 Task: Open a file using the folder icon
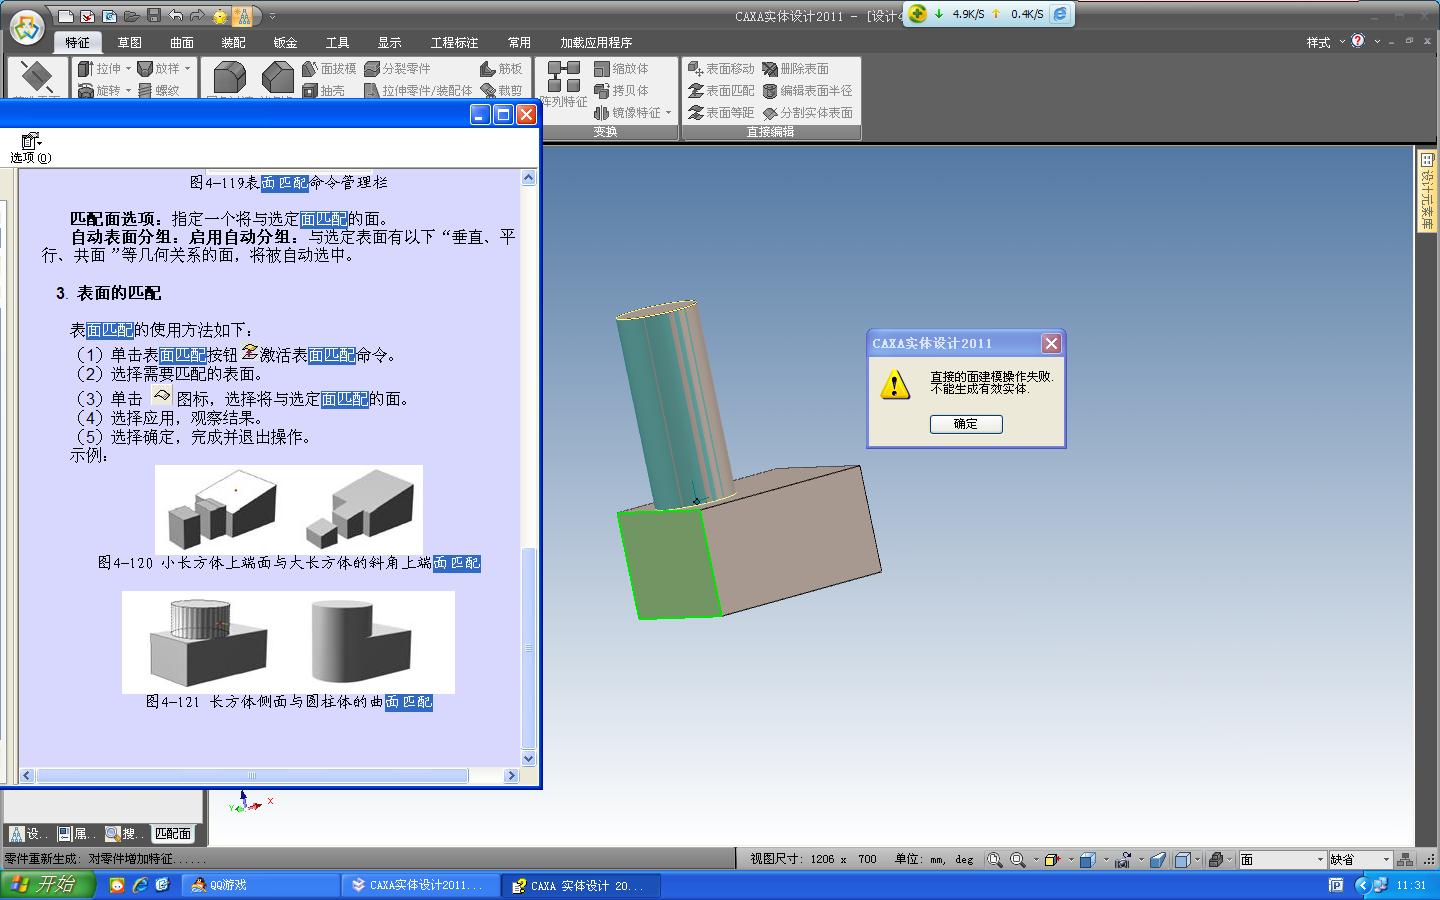(131, 16)
